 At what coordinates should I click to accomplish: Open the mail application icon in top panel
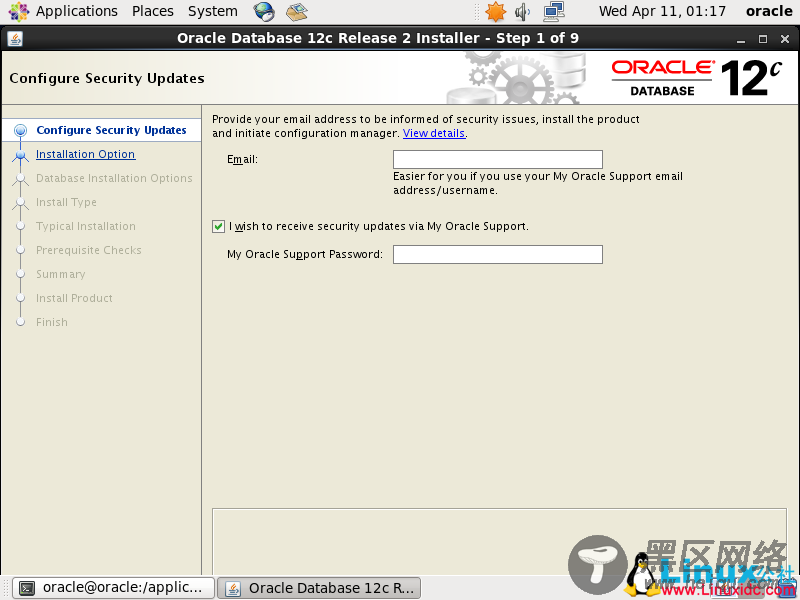(x=296, y=11)
